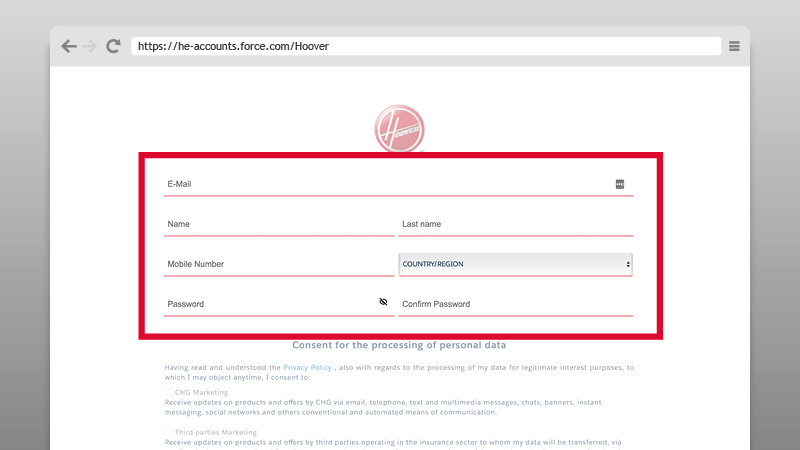Click the autofill icon in the E-Mail field
The height and width of the screenshot is (450, 800).
620,184
